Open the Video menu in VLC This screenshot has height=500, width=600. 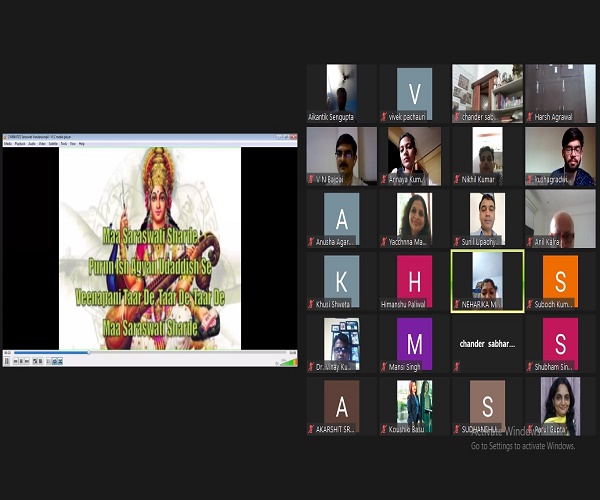(x=42, y=144)
